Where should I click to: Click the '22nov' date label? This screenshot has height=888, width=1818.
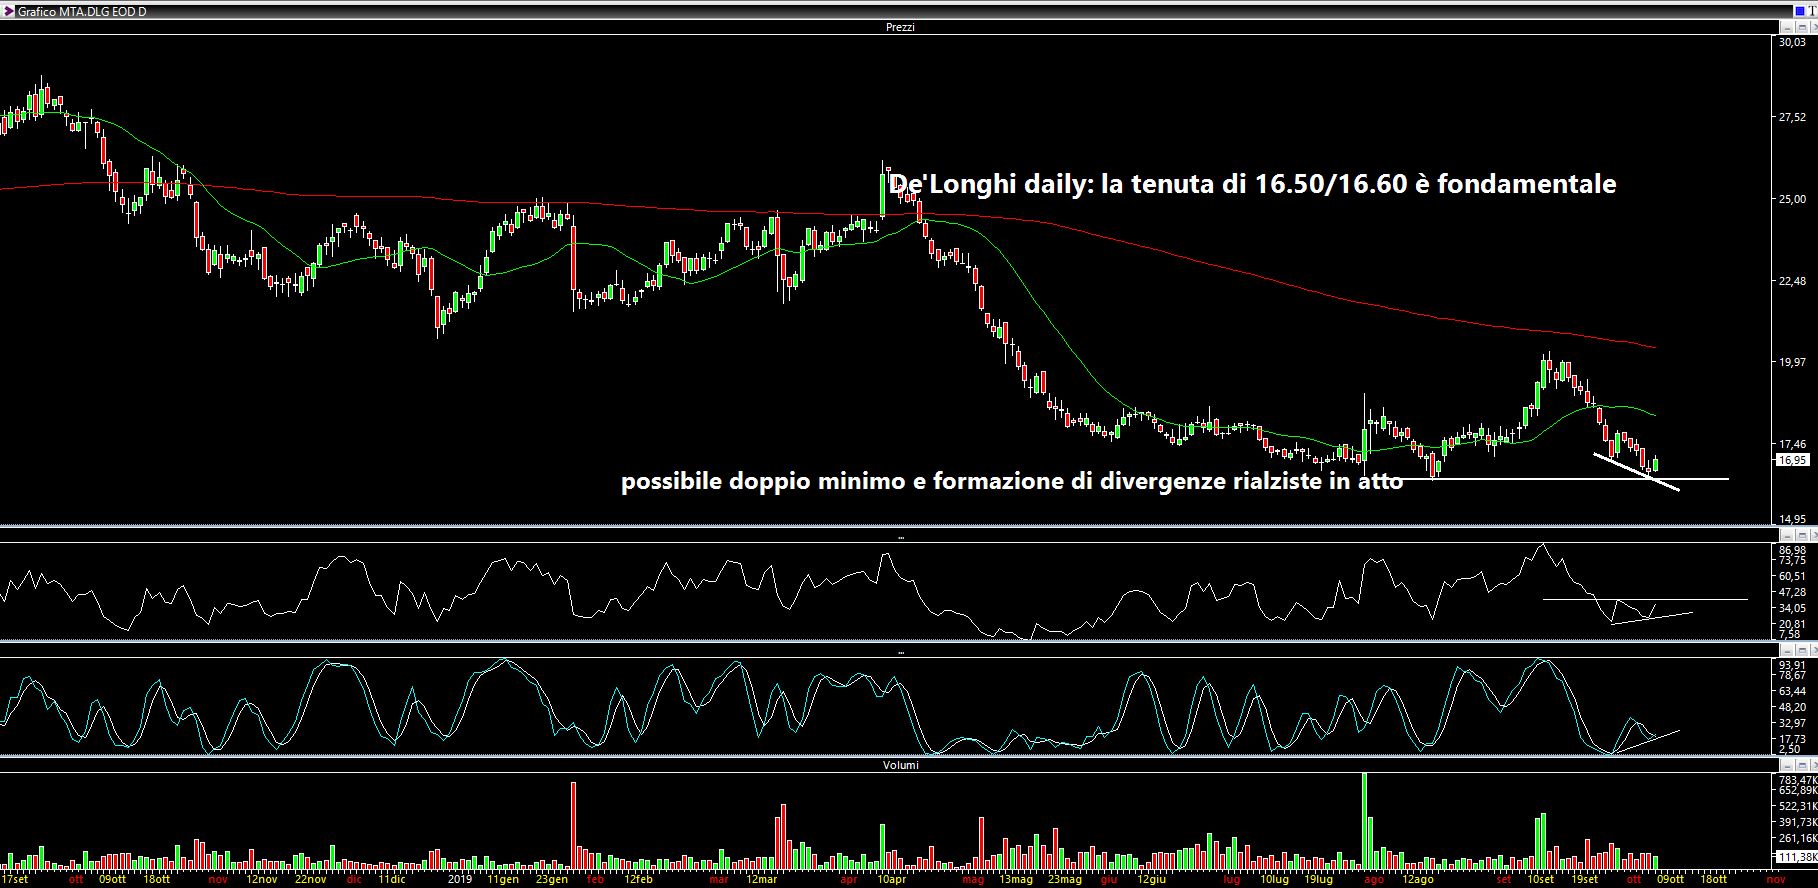[310, 880]
